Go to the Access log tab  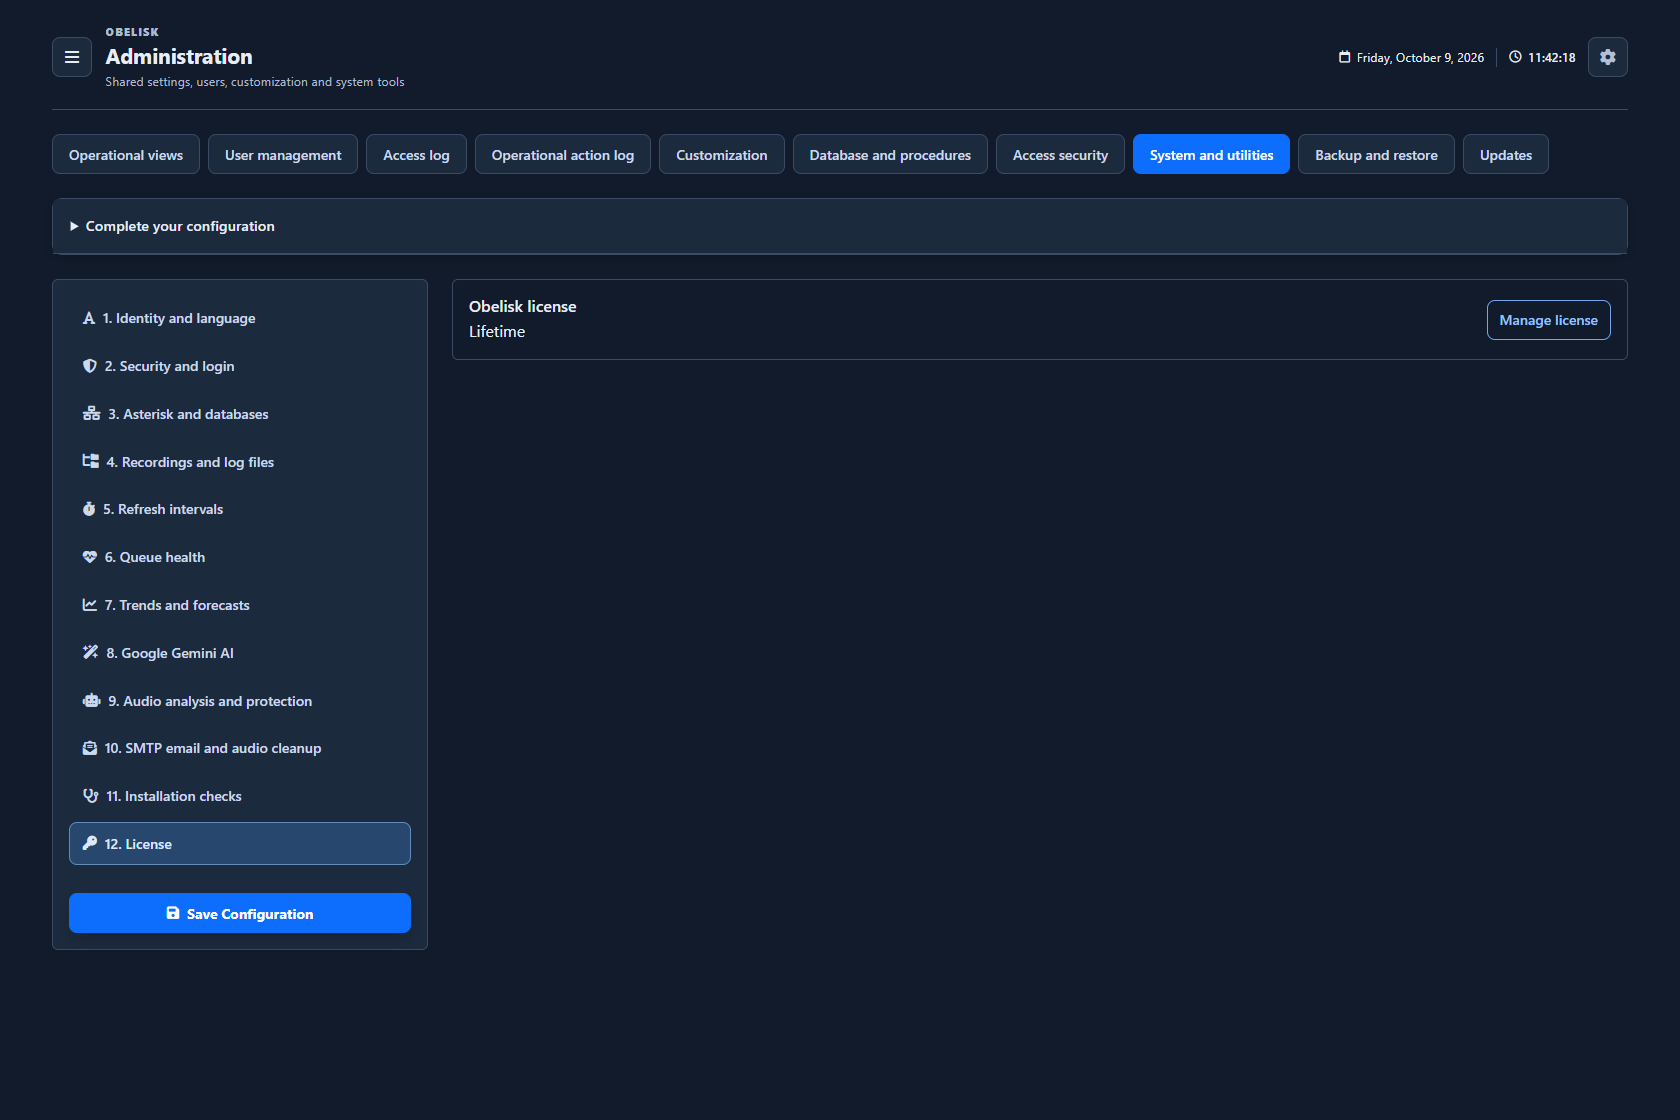point(416,155)
